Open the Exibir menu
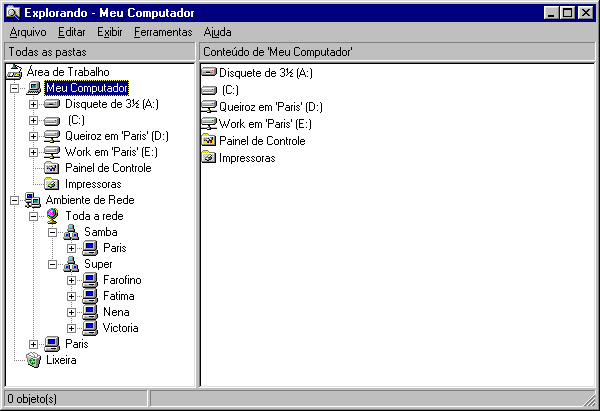Image resolution: width=600 pixels, height=411 pixels. click(109, 32)
